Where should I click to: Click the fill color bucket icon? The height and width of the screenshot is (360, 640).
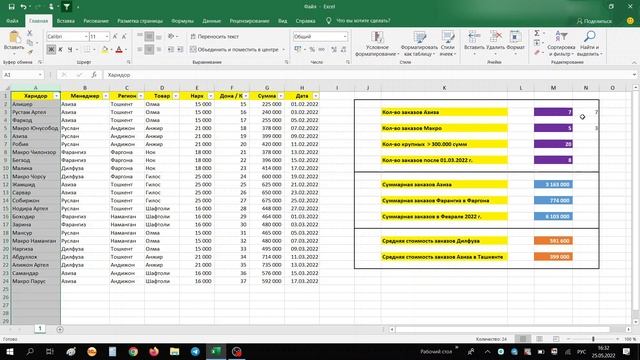click(104, 49)
